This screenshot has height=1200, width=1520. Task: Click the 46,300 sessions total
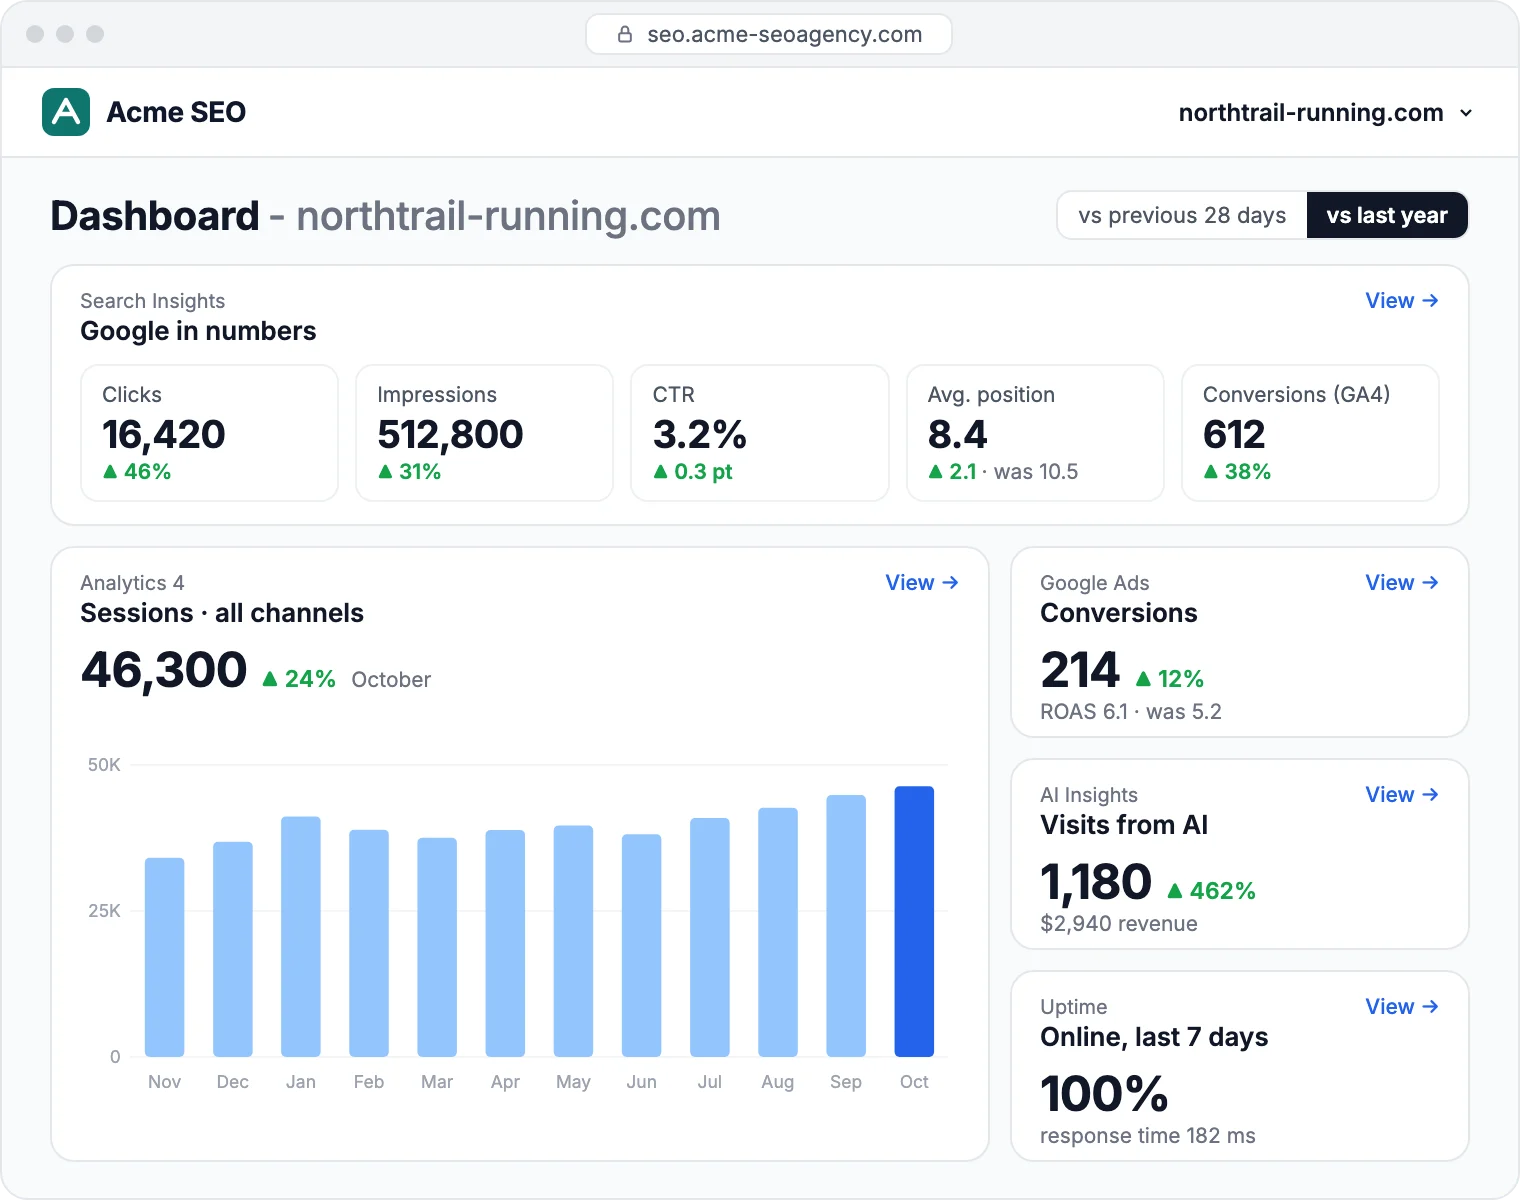click(164, 670)
